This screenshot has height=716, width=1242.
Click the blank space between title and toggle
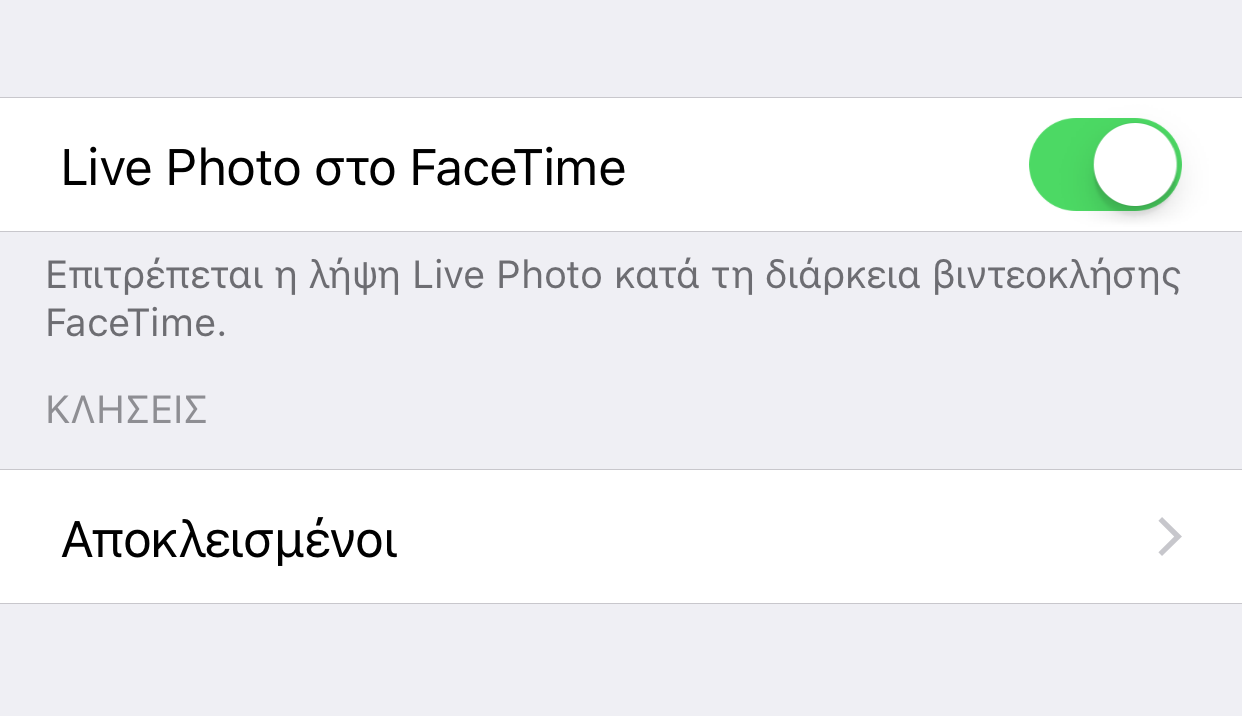tap(820, 166)
